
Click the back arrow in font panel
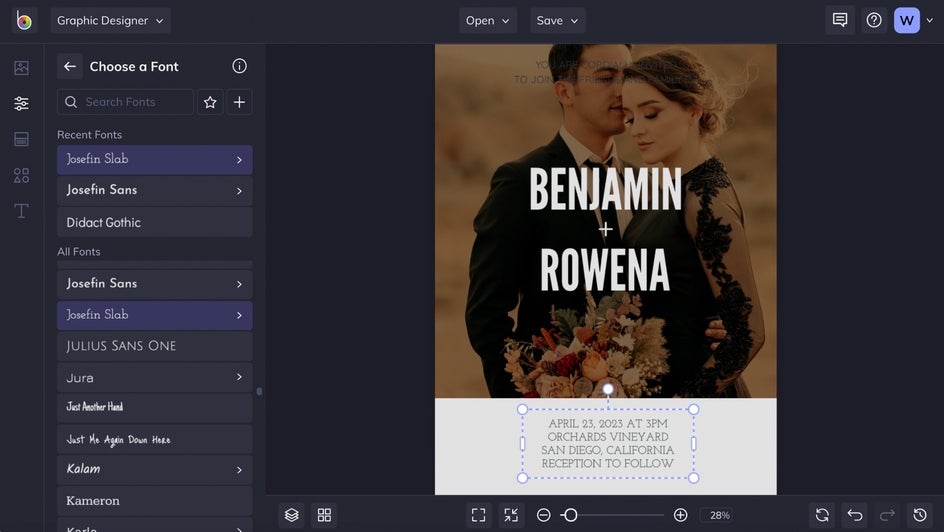[x=70, y=66]
